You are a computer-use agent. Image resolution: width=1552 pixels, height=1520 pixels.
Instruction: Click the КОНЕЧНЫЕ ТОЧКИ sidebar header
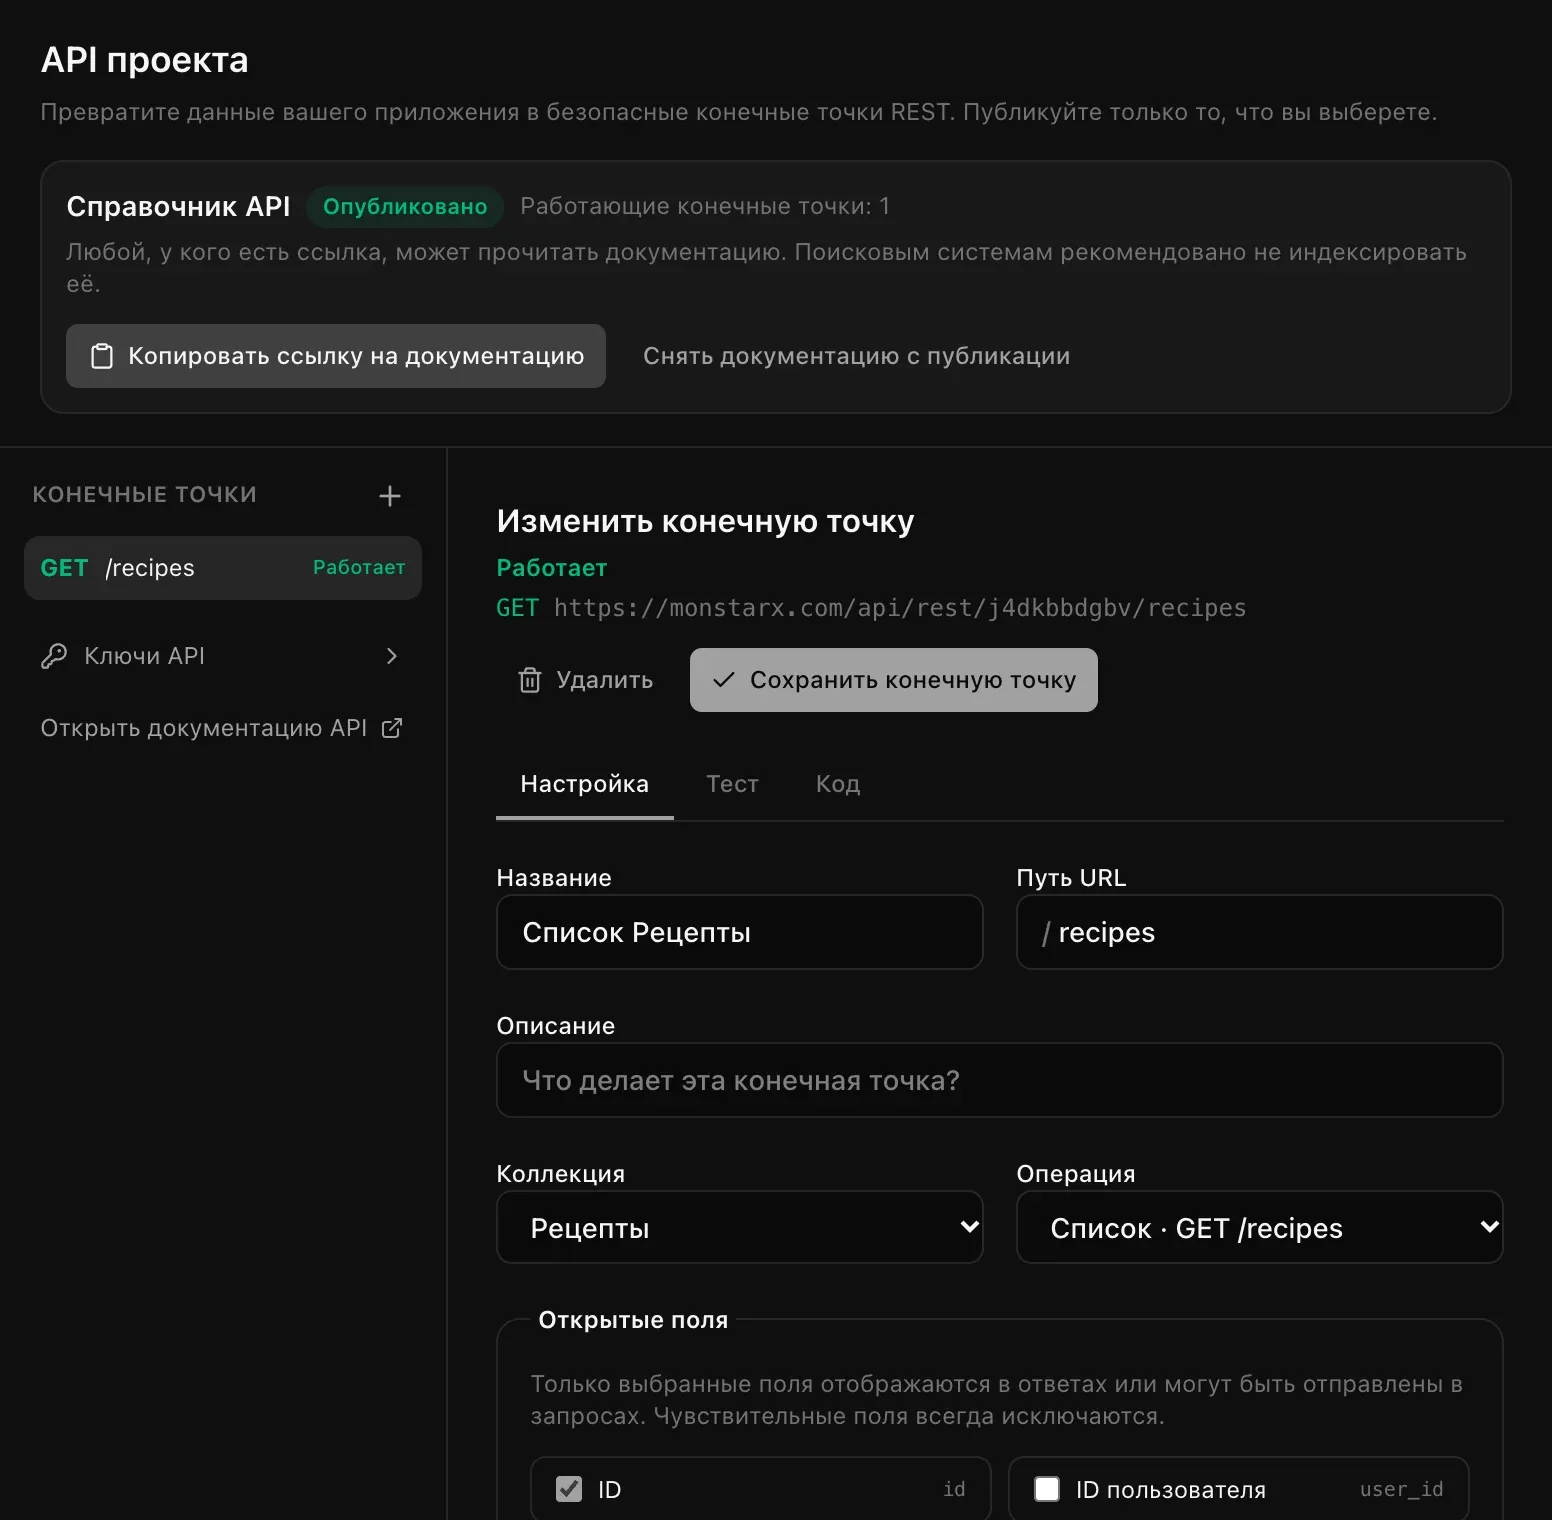[145, 495]
